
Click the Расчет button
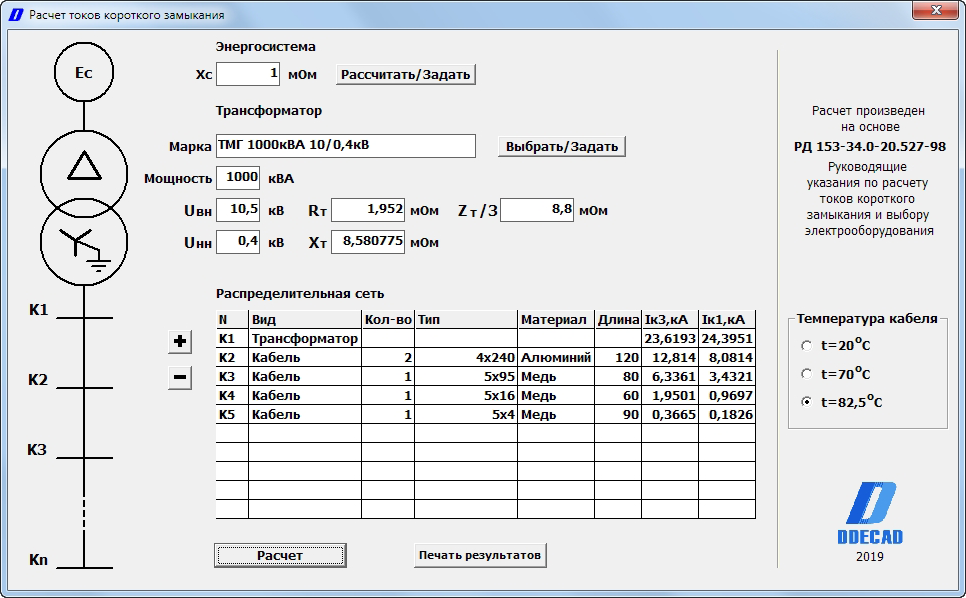280,556
